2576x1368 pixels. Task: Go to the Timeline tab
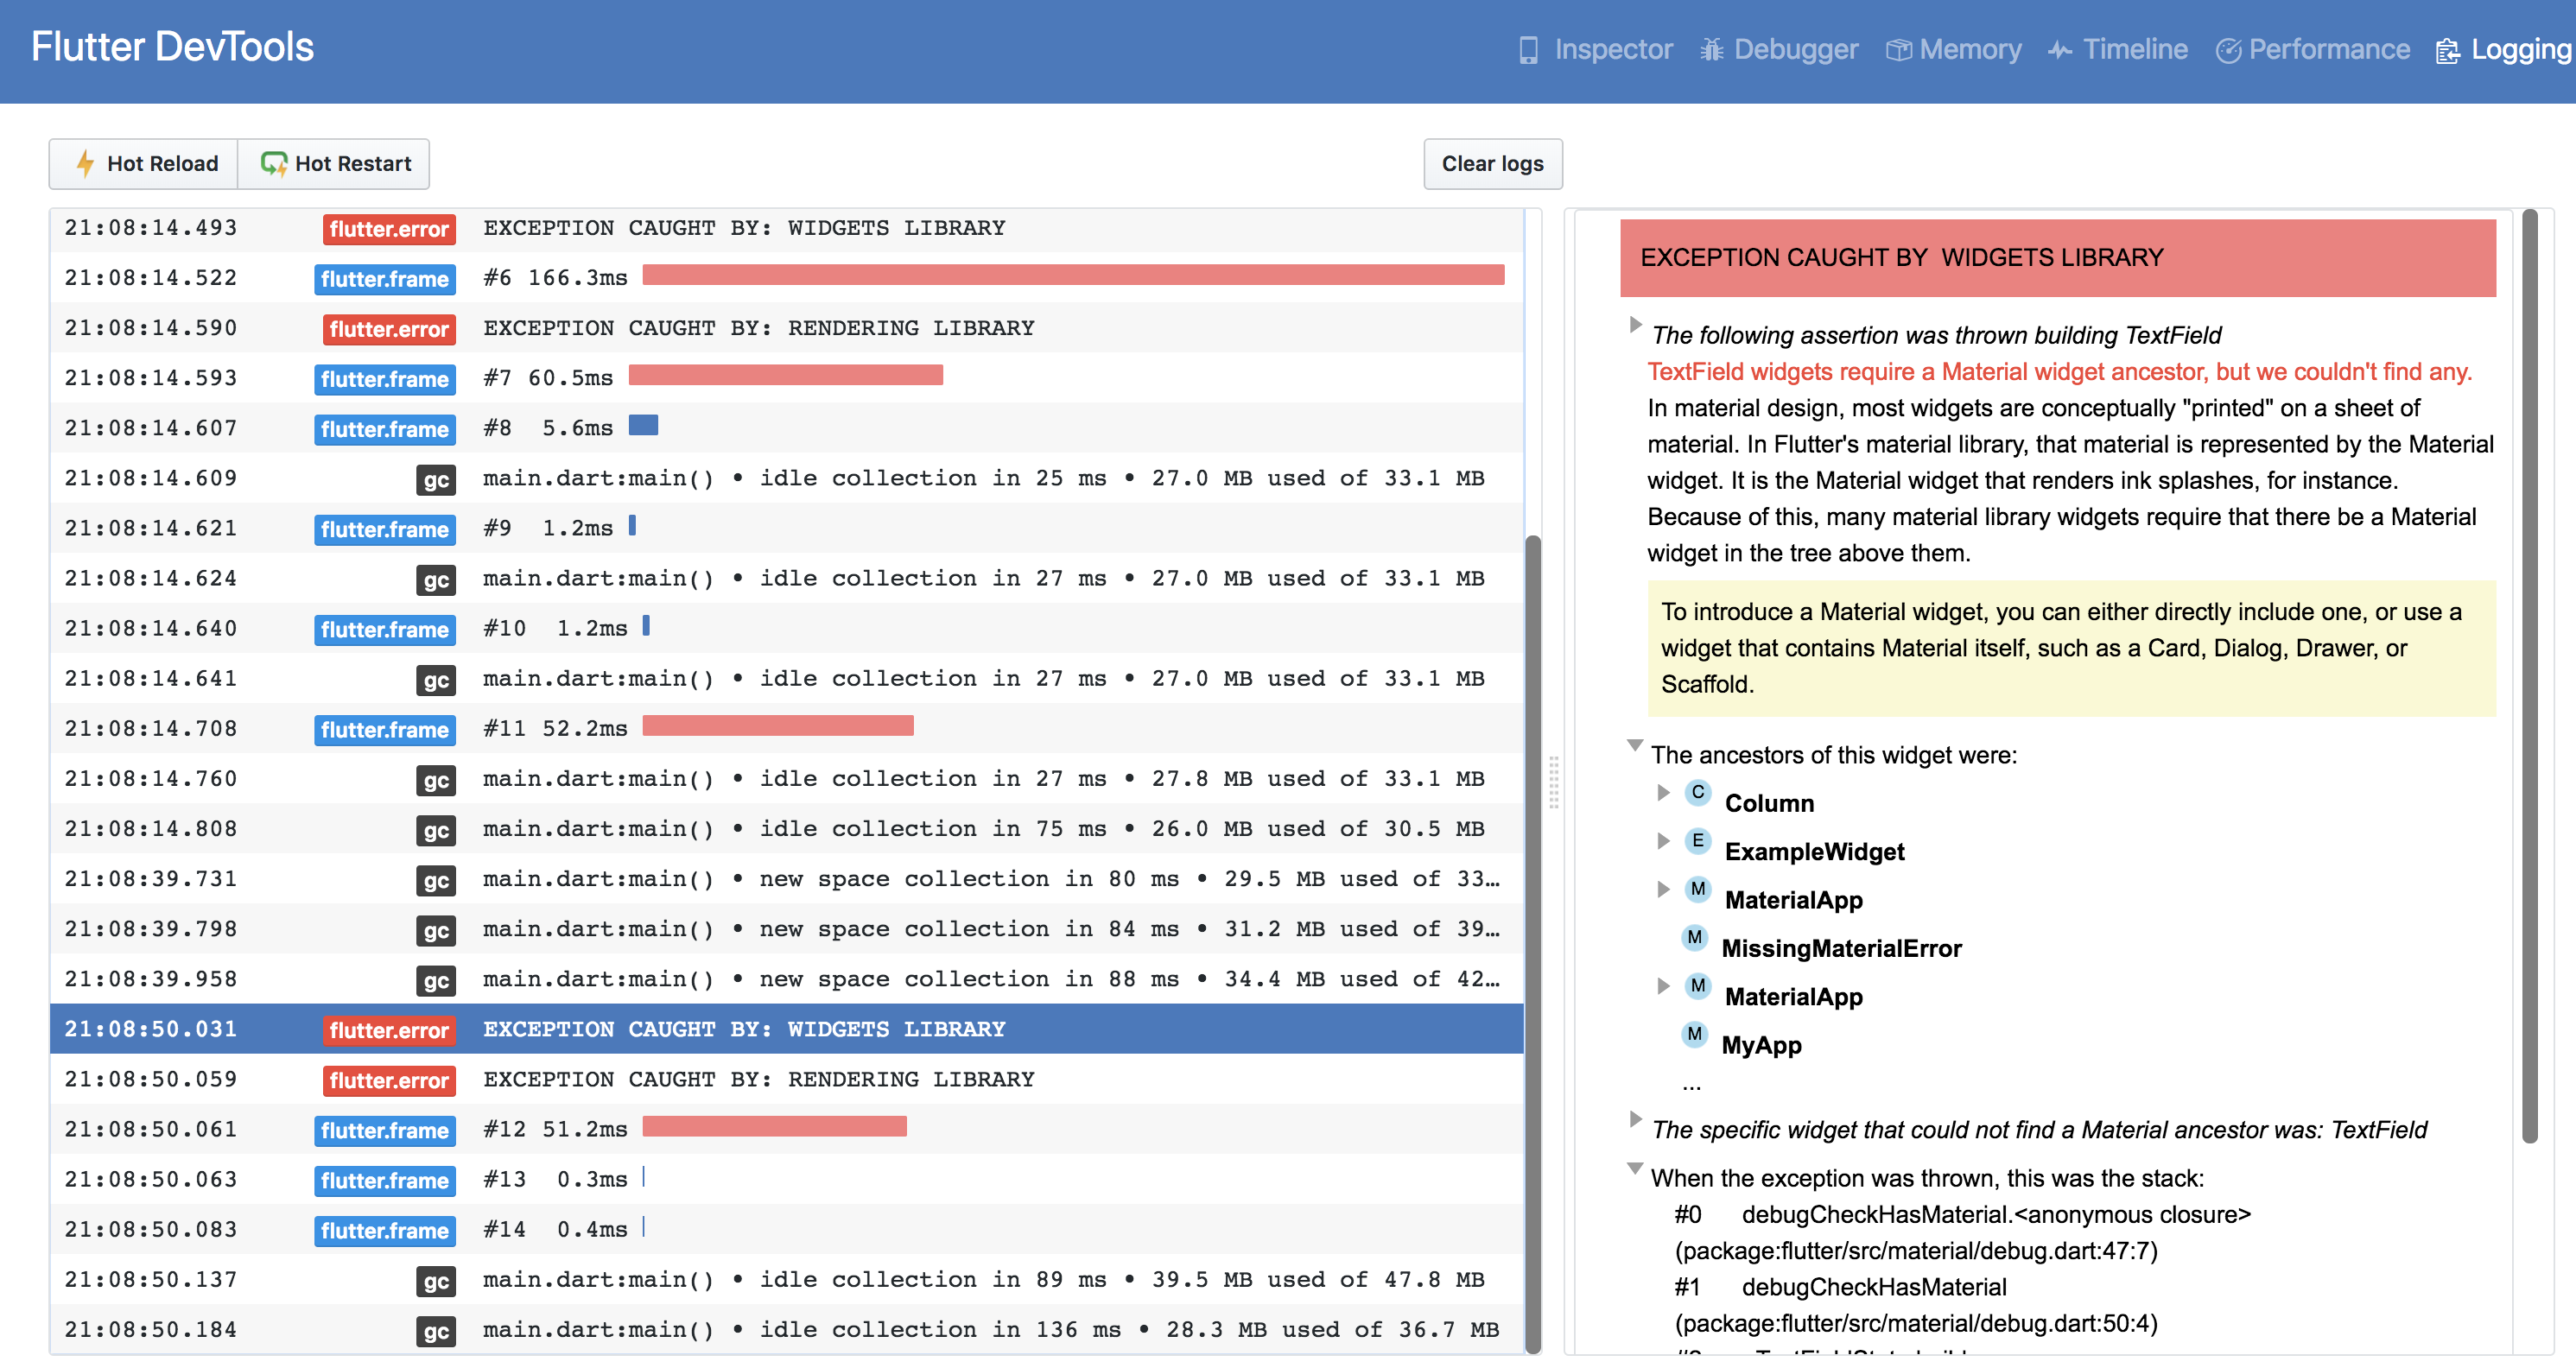2117,49
